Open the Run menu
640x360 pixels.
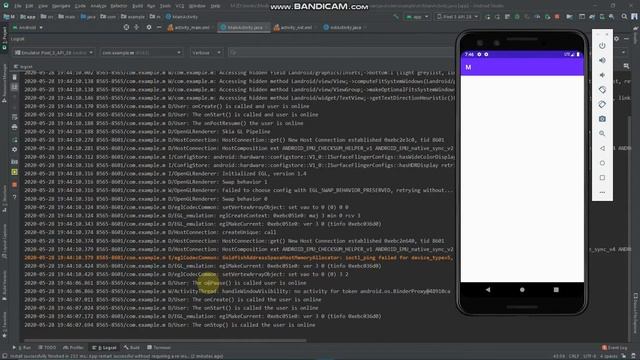pos(151,6)
